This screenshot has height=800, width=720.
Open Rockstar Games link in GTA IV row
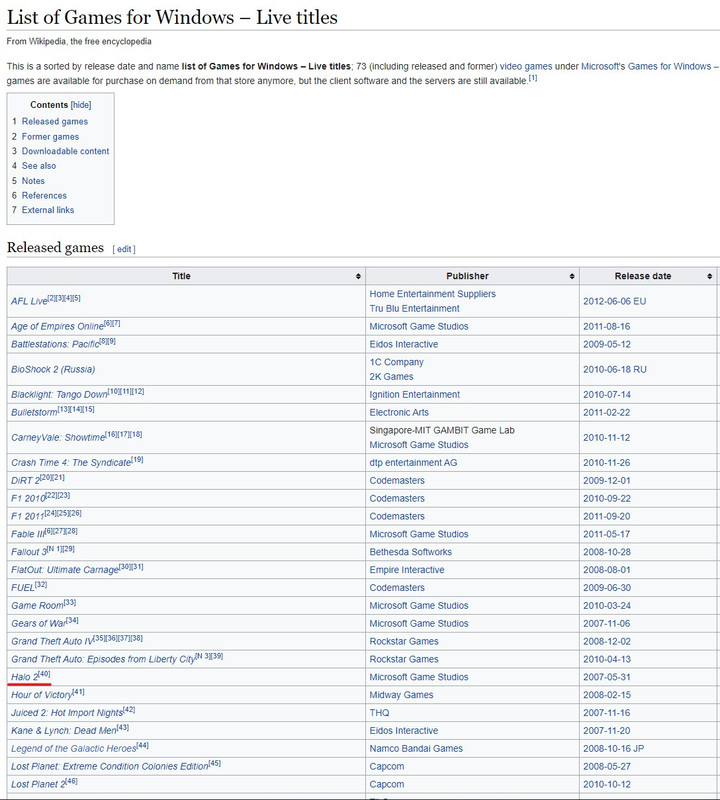(x=404, y=641)
